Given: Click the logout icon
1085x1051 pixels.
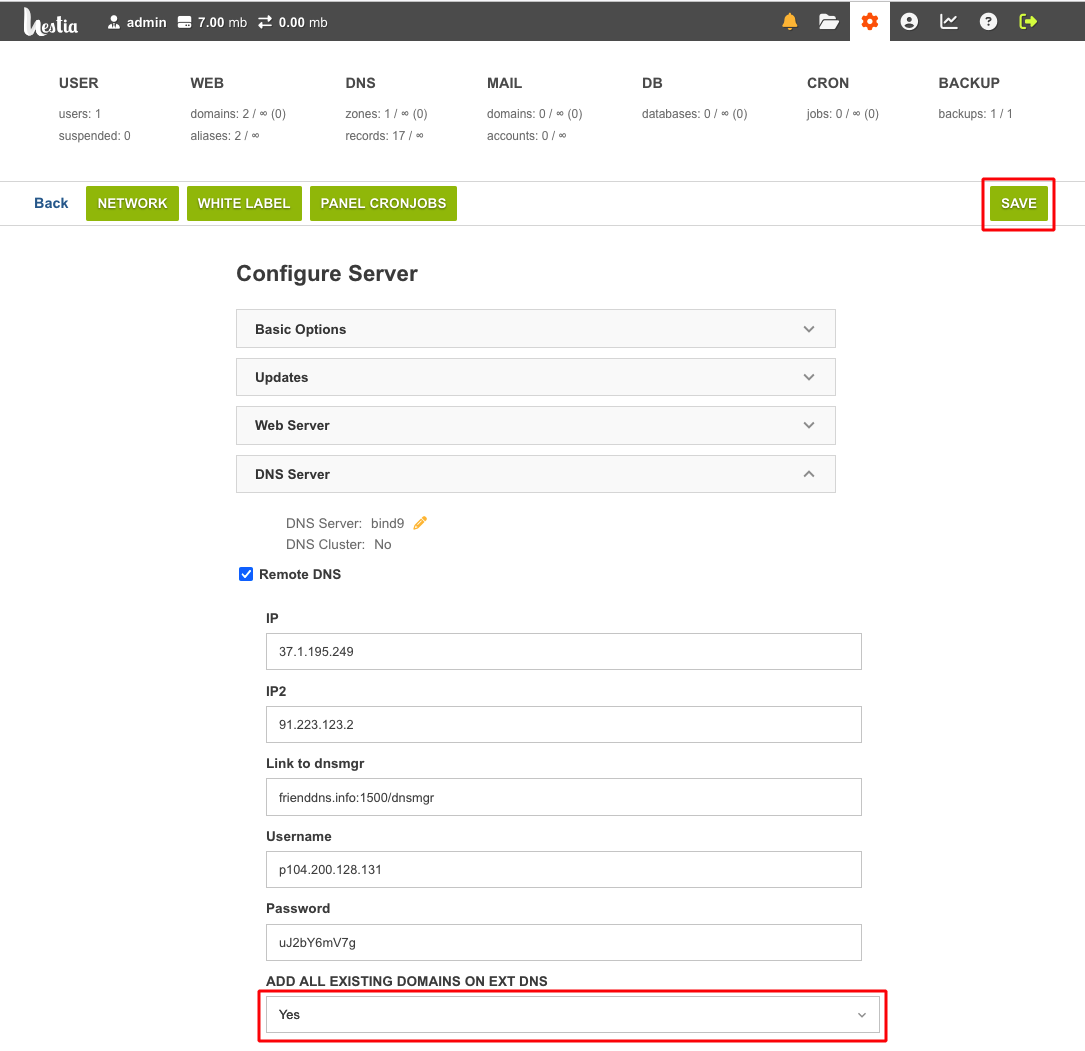Looking at the screenshot, I should pyautogui.click(x=1028, y=21).
